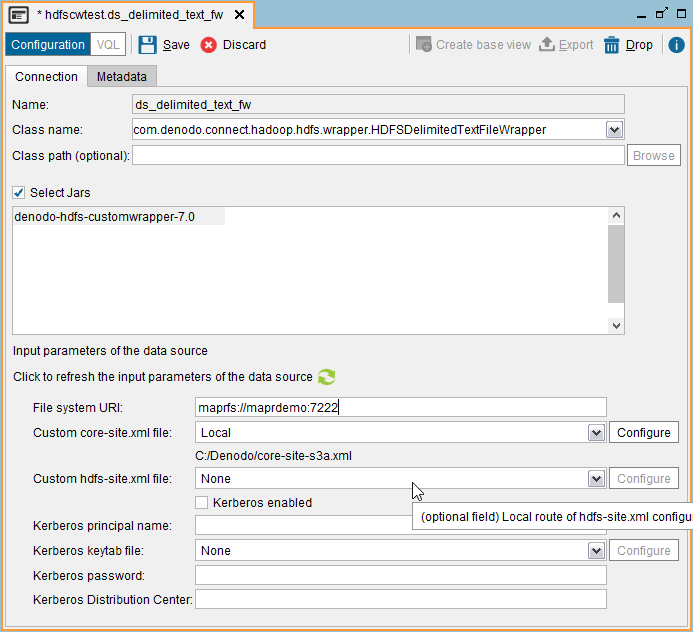Click the jars list scrollbar thumb
693x632 pixels.
(616, 264)
